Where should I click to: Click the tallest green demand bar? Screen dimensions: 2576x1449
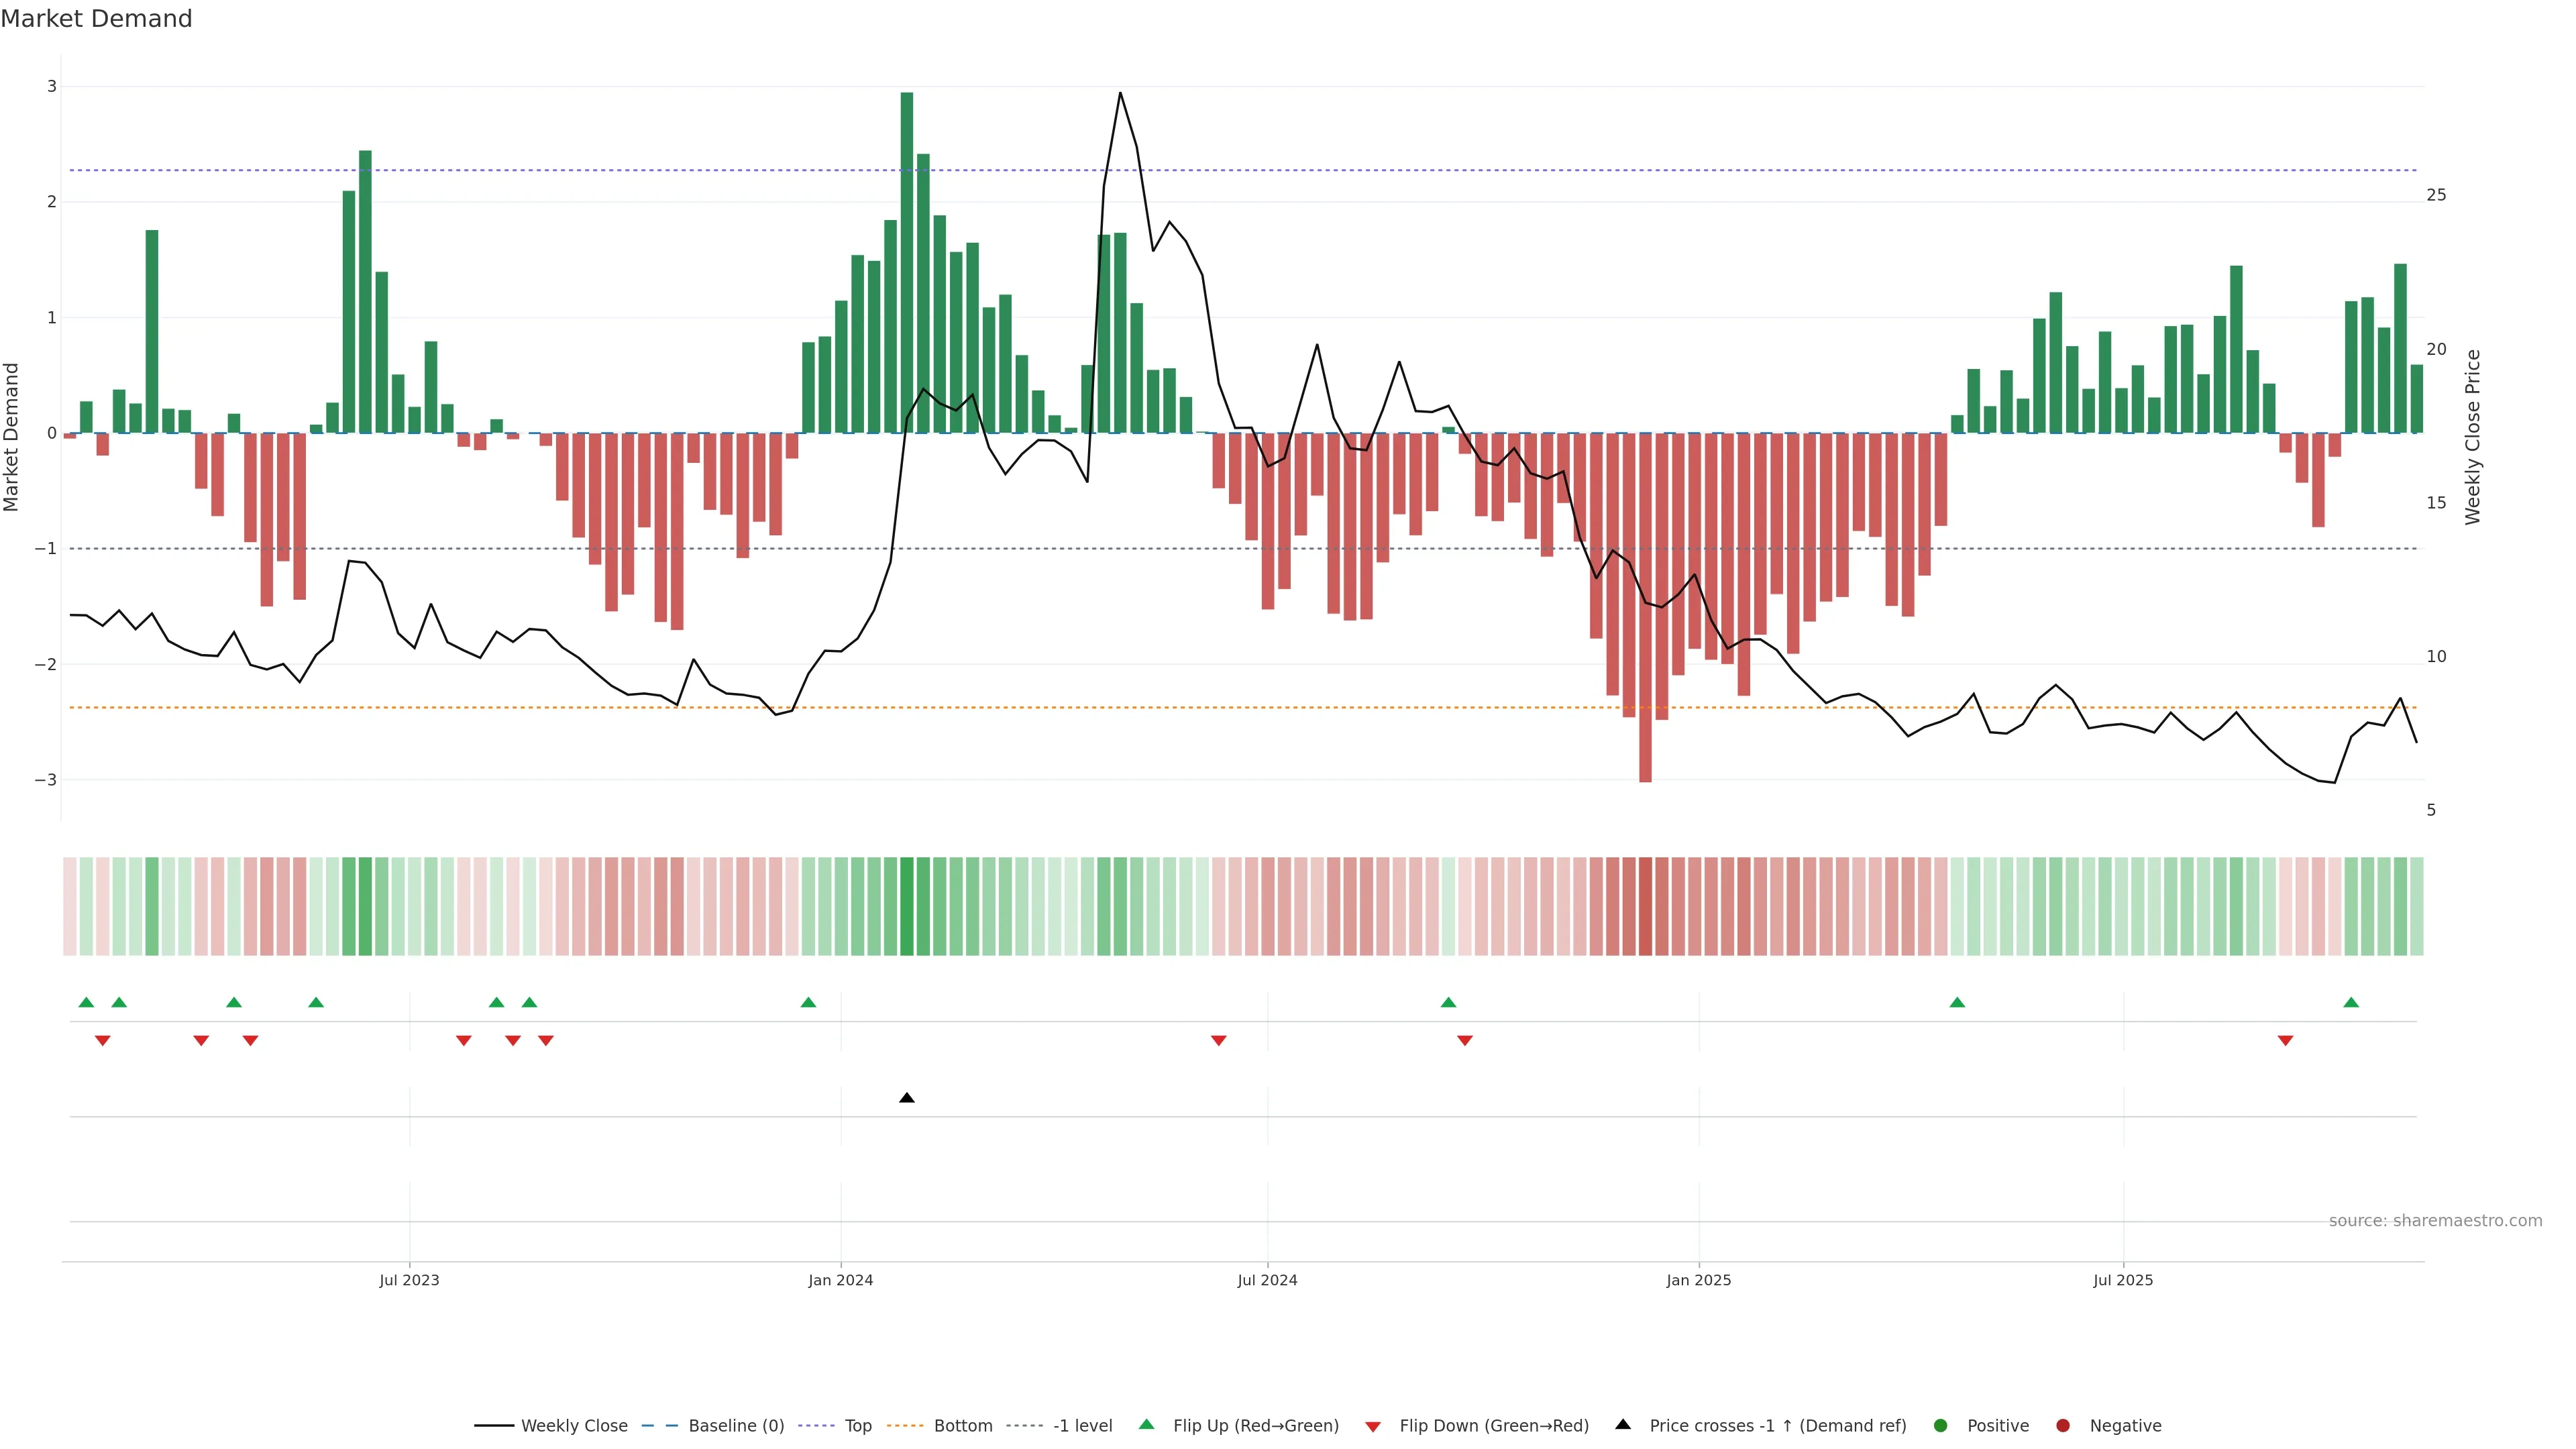pyautogui.click(x=906, y=262)
